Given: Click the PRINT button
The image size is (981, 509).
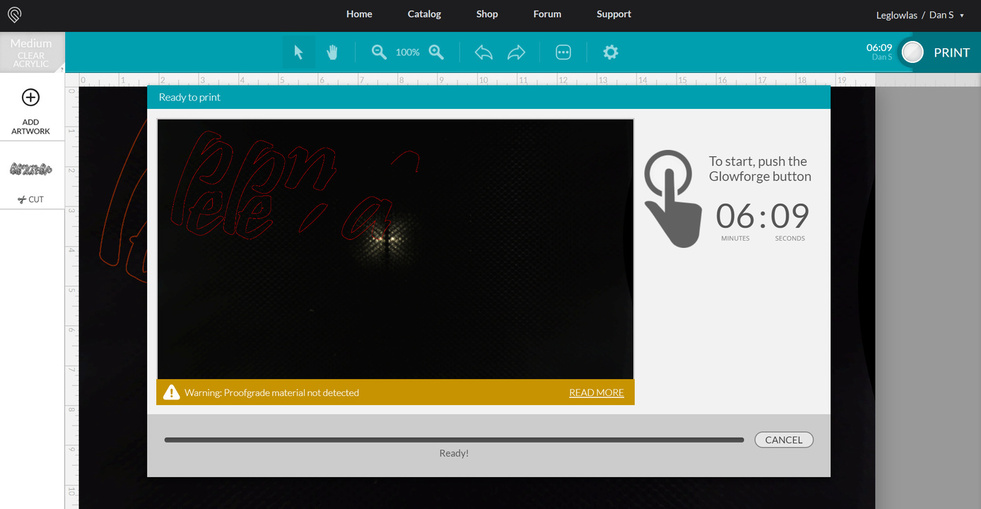Looking at the screenshot, I should click(952, 53).
